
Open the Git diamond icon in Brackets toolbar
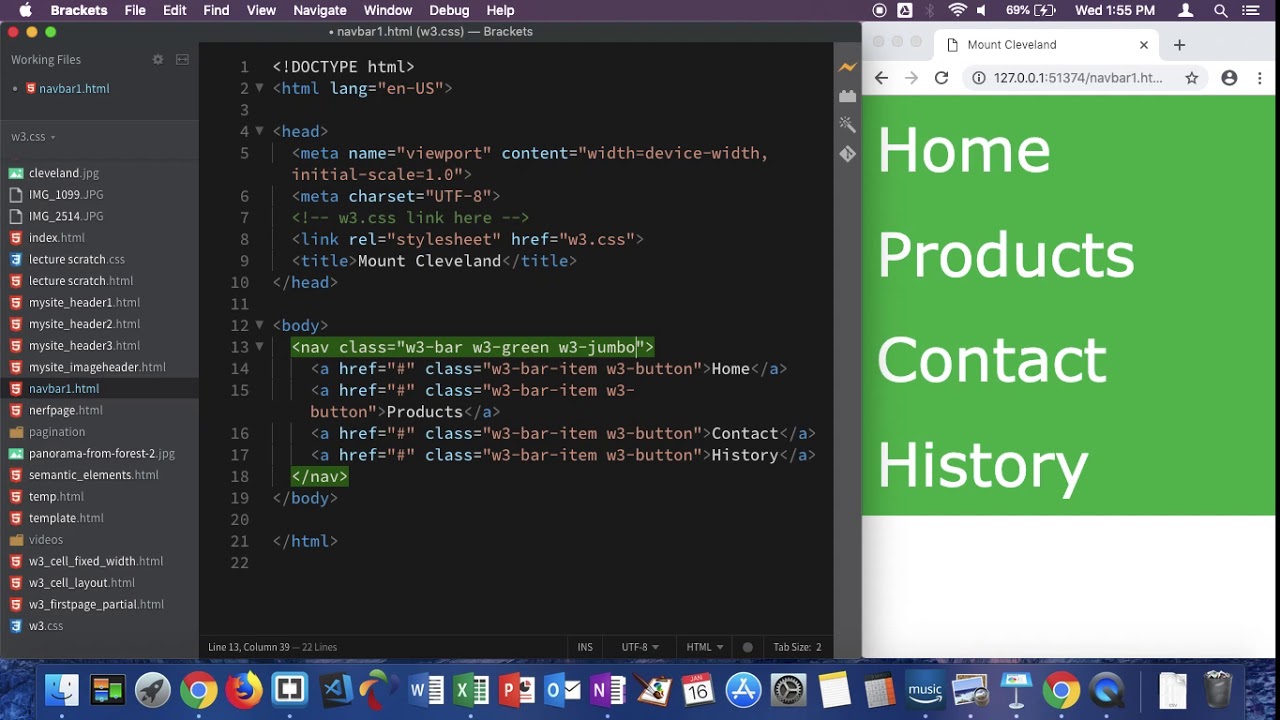(847, 154)
